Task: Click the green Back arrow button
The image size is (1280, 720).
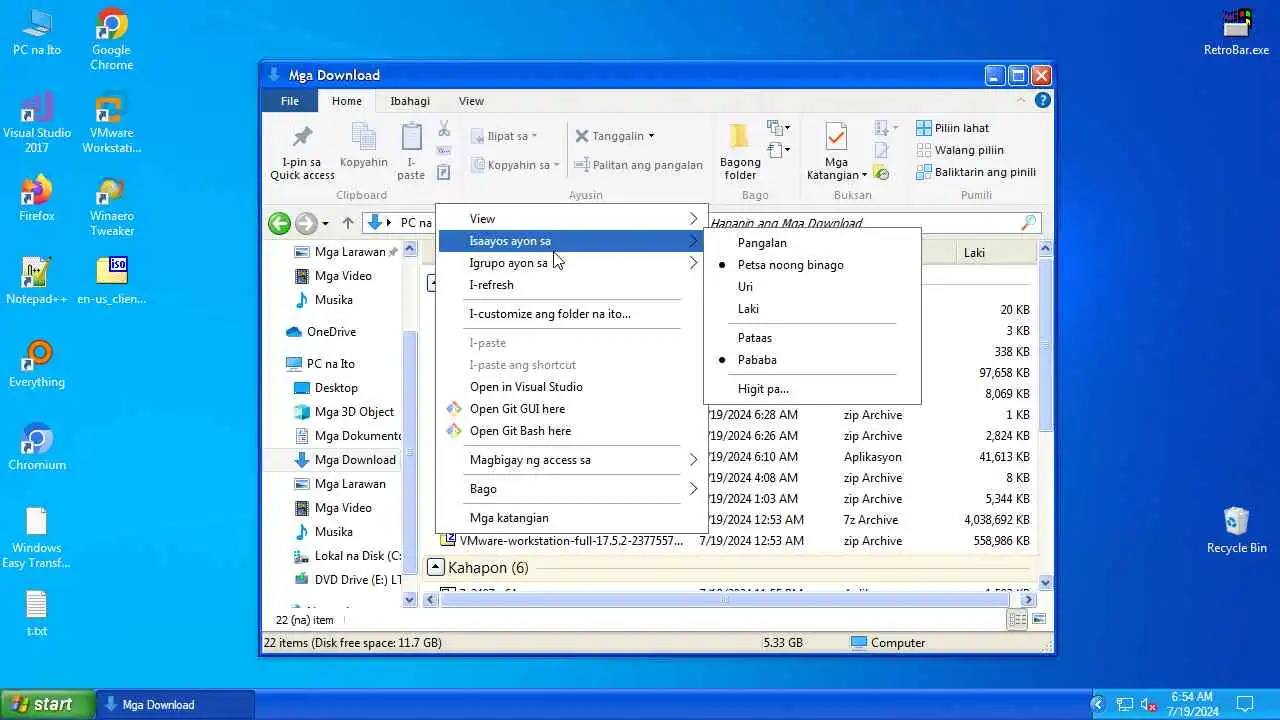Action: click(280, 223)
